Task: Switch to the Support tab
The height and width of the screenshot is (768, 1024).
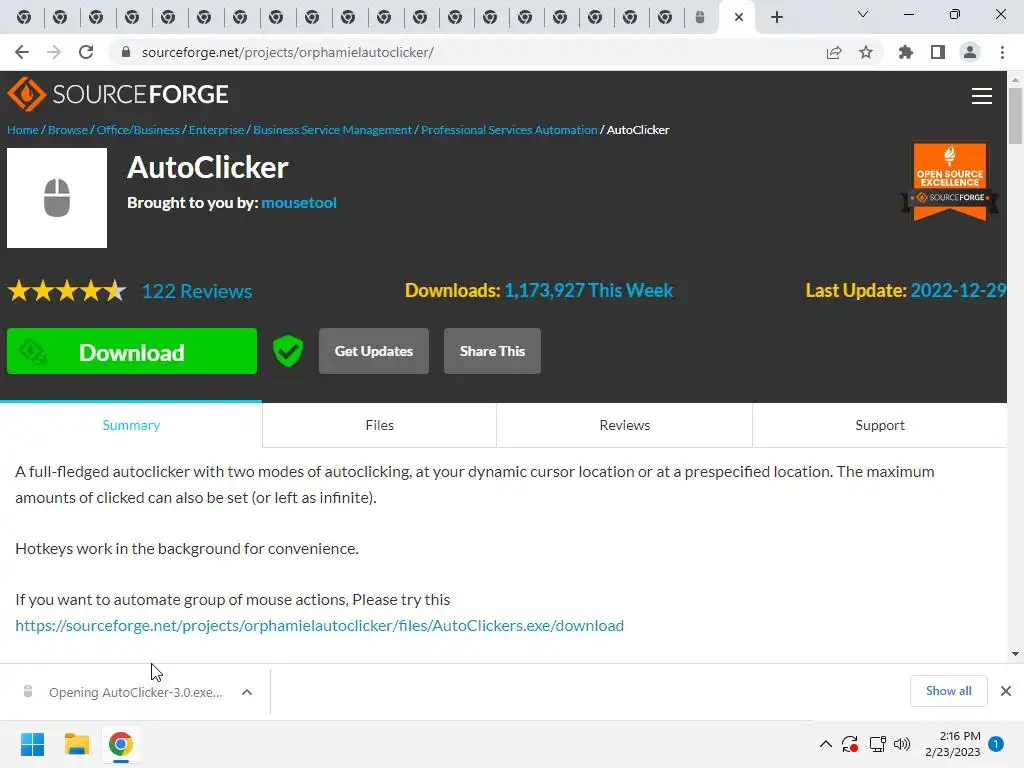Action: pos(880,425)
